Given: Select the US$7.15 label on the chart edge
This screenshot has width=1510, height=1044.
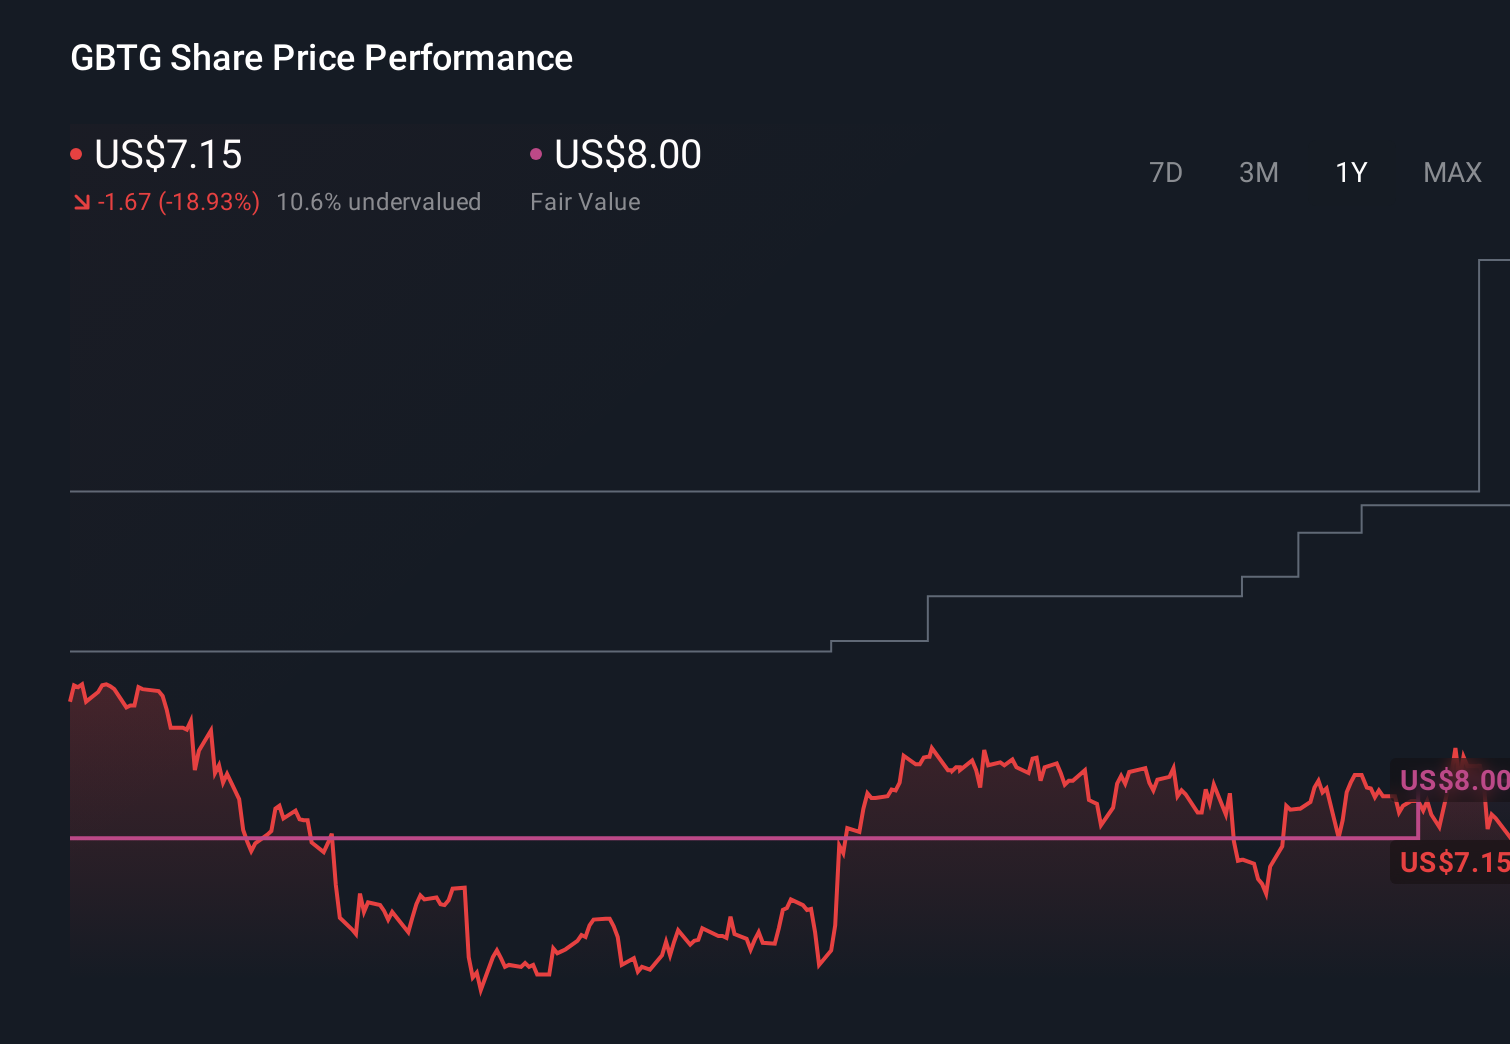Looking at the screenshot, I should 1453,862.
